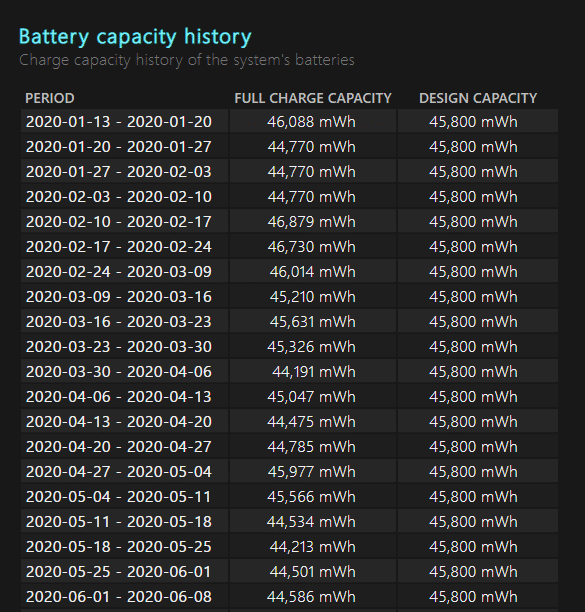585x612 pixels.
Task: Click the Charge capacity history subtitle text
Action: click(x=187, y=60)
